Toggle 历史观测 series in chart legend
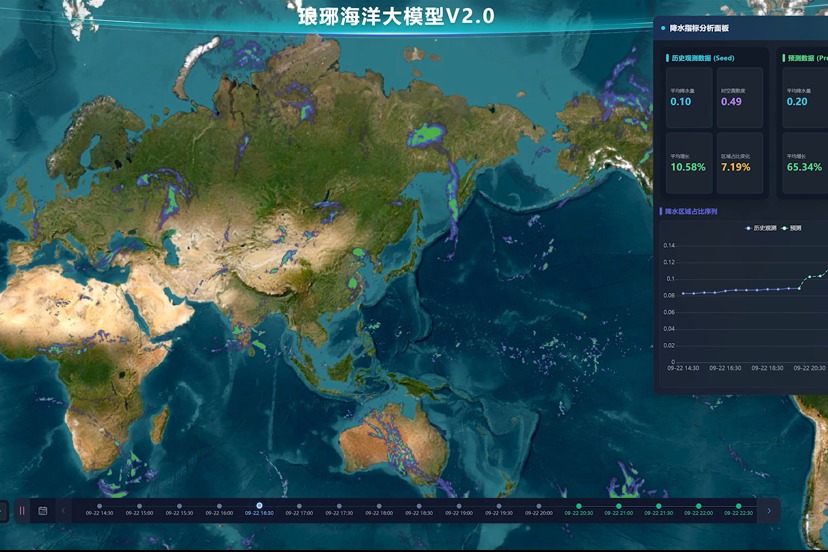This screenshot has height=552, width=828. pos(761,228)
